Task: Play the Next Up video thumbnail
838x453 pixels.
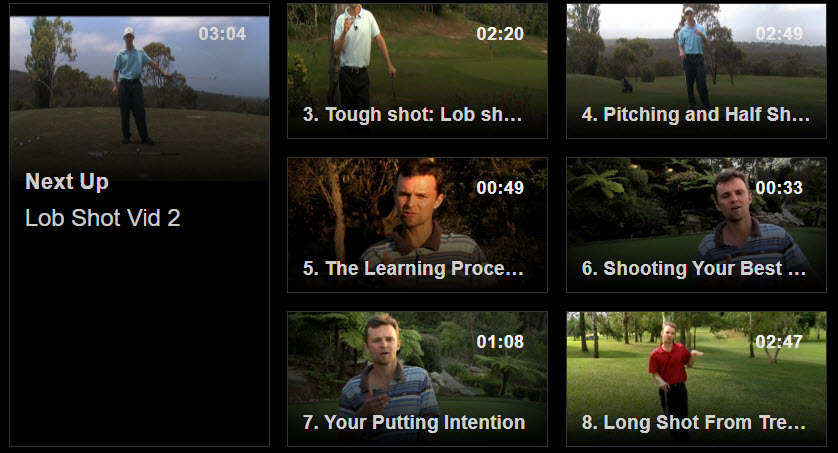Action: pyautogui.click(x=139, y=90)
